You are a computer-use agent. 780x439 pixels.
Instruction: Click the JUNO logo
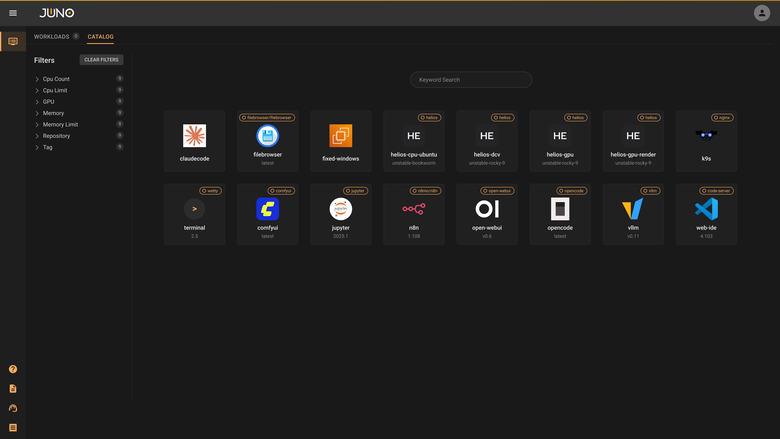tap(57, 13)
